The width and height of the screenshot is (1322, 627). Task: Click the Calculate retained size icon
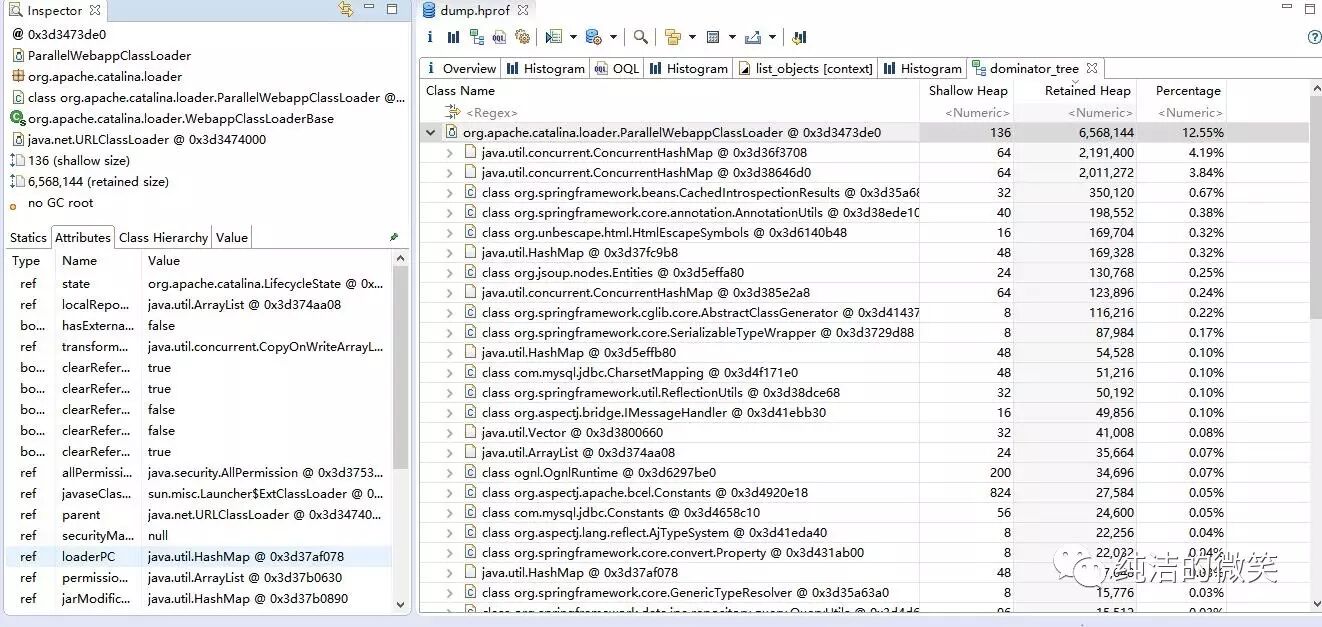pos(713,37)
